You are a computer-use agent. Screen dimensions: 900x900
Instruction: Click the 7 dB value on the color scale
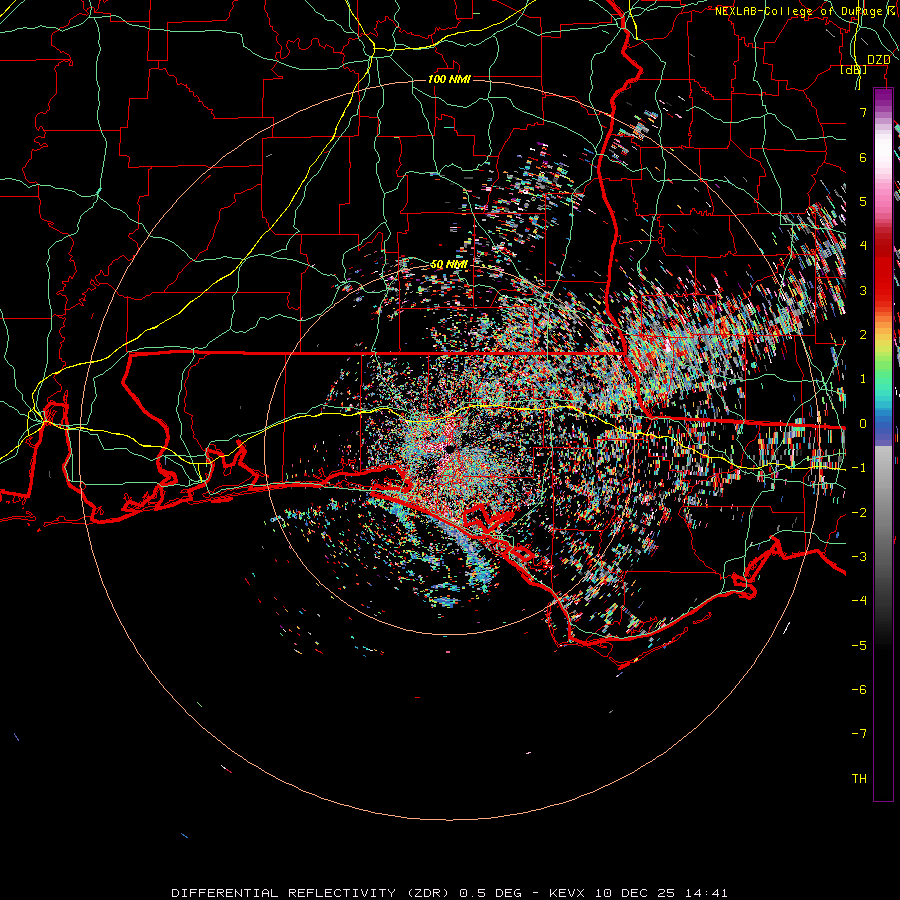click(863, 112)
